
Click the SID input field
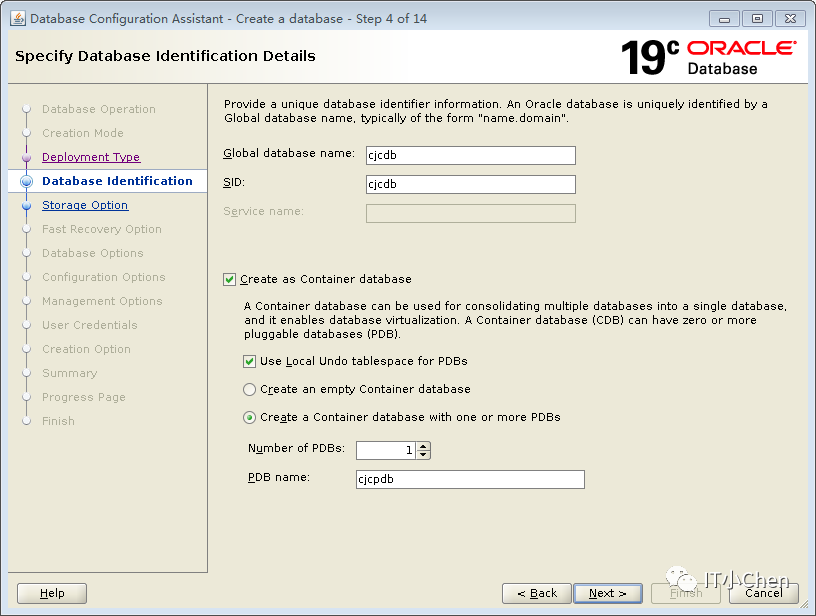tap(470, 184)
